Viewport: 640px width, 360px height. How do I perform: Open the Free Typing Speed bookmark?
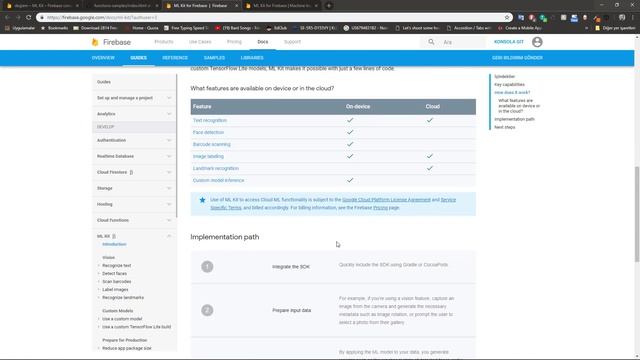tap(186, 28)
